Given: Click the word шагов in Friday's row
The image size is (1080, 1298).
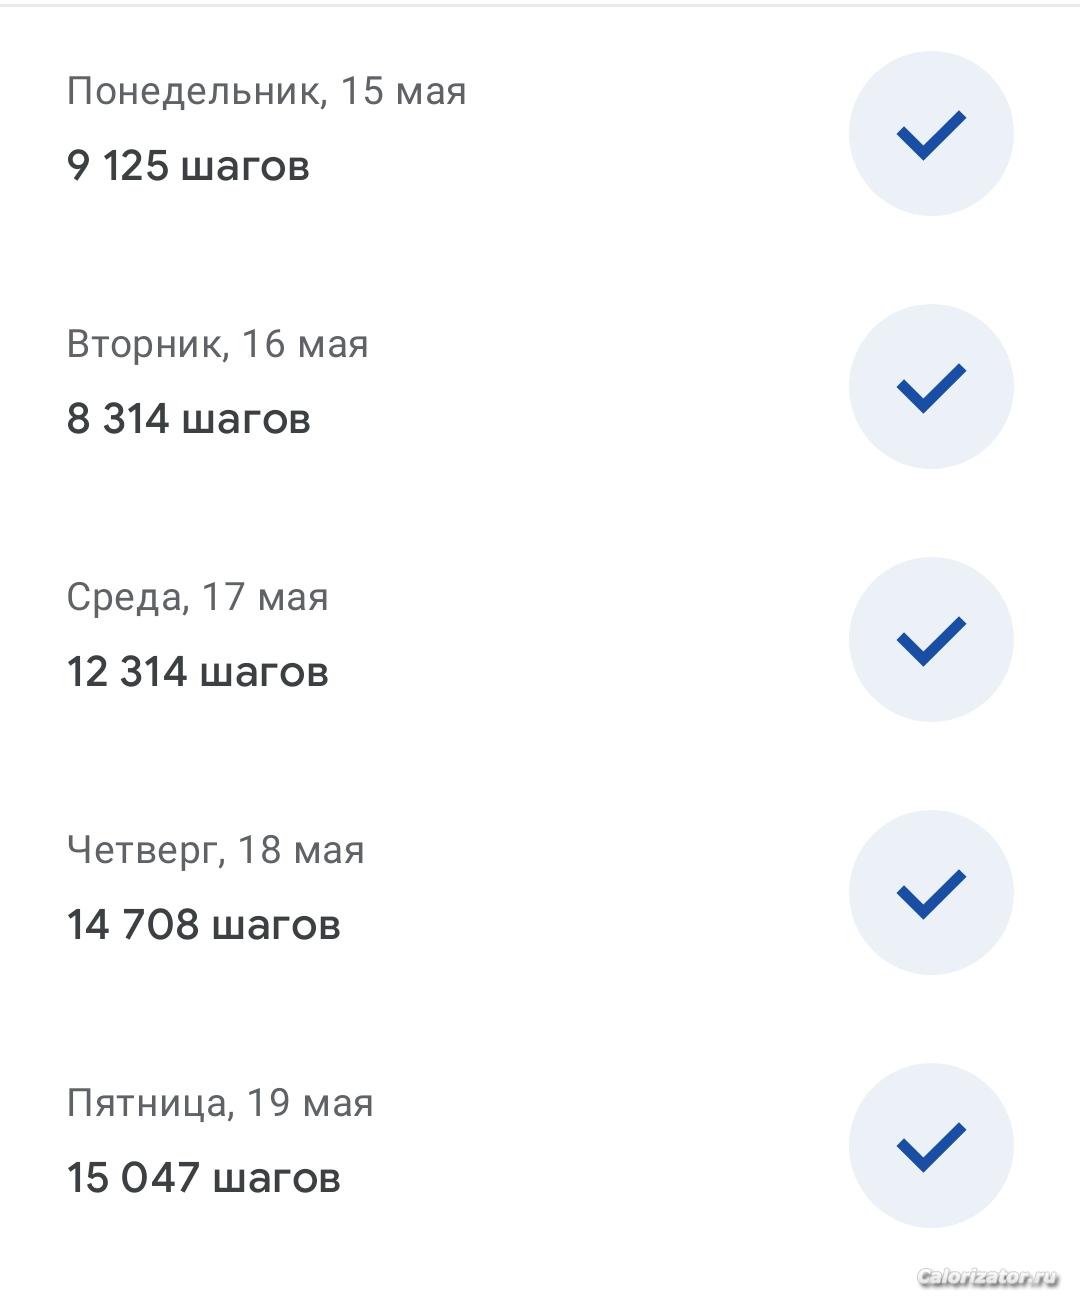Looking at the screenshot, I should (x=277, y=1178).
